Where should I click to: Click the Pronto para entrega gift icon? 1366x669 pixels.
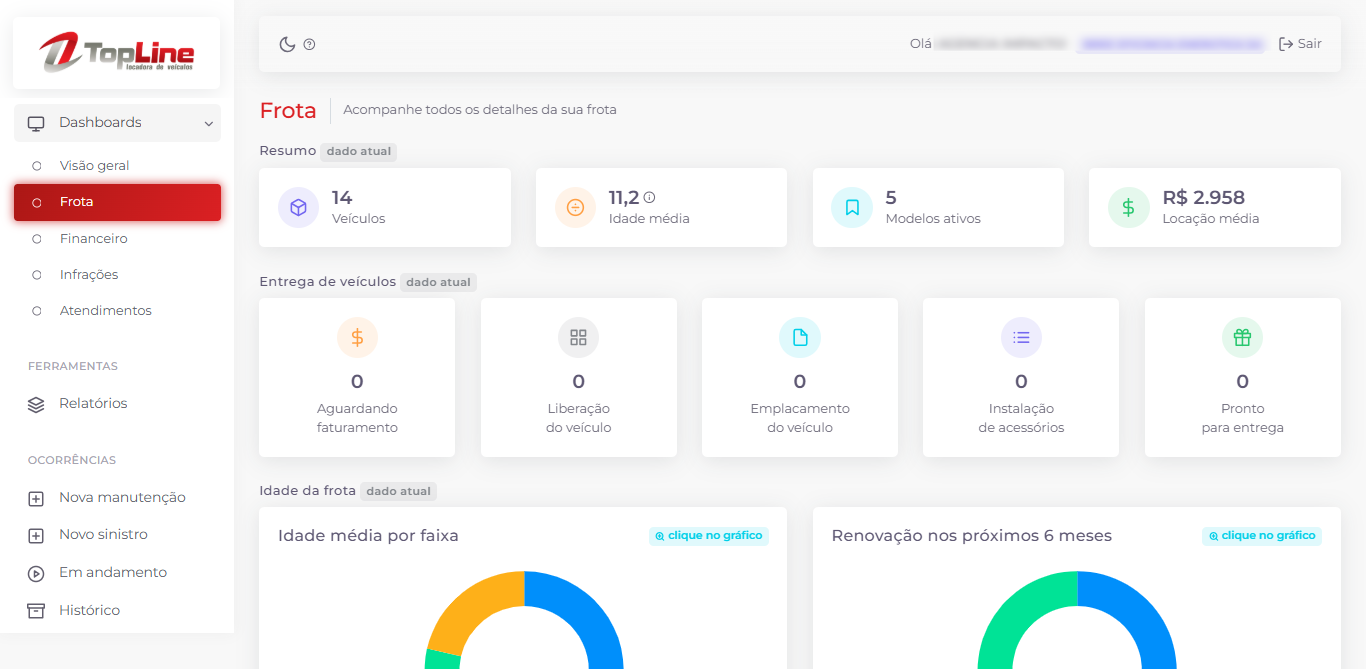(x=1242, y=338)
